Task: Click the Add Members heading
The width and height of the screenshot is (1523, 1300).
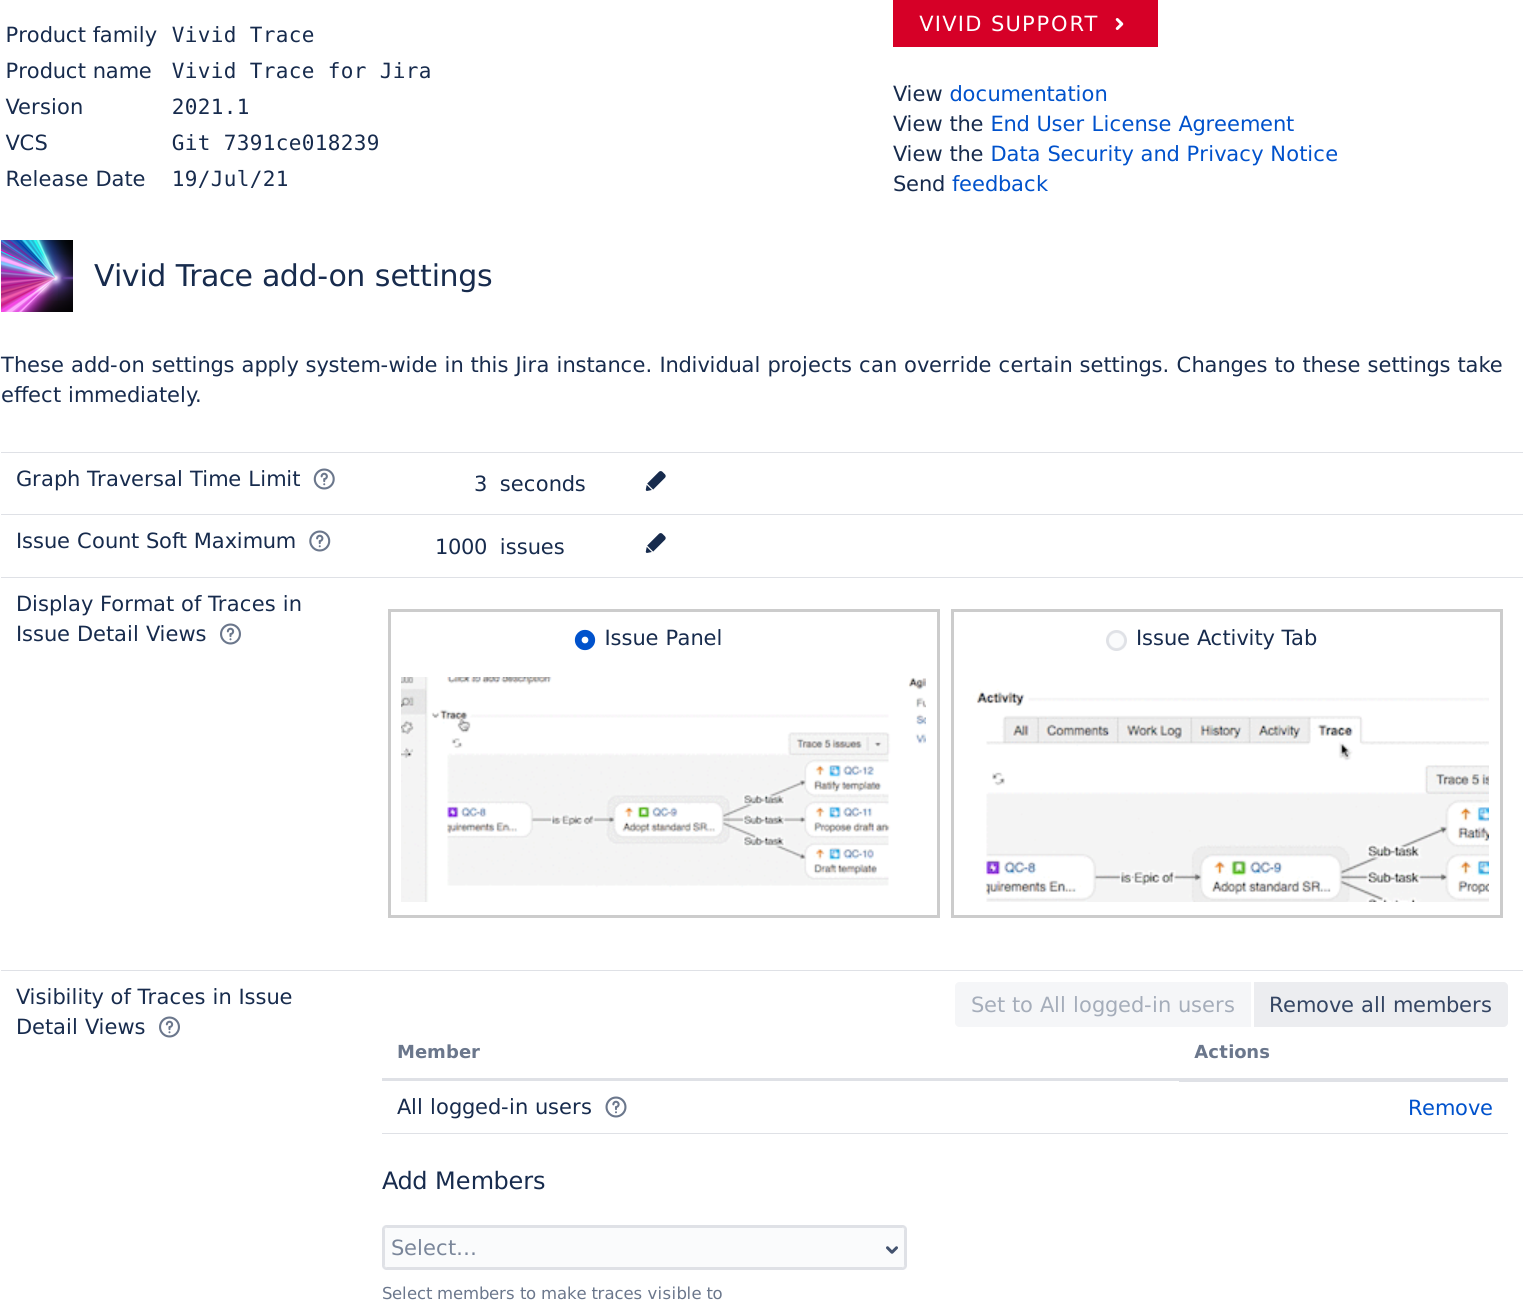Action: pos(463,1181)
